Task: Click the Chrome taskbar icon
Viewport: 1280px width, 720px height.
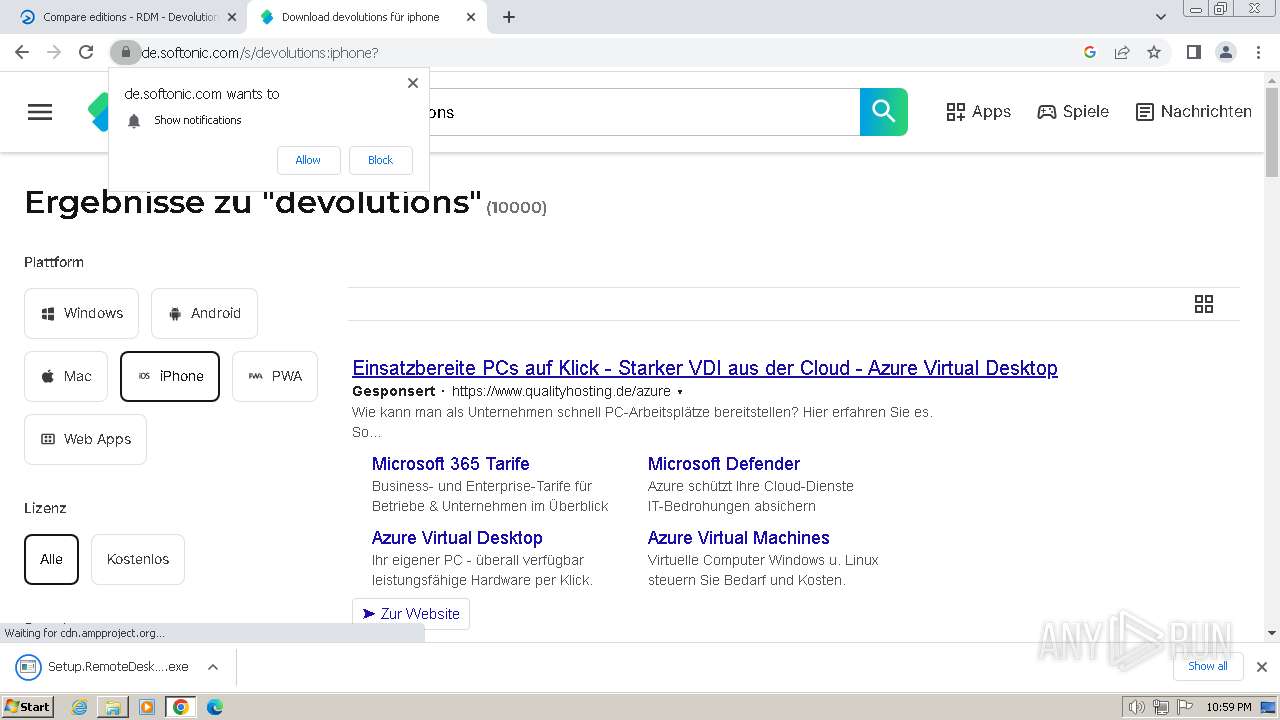Action: pyautogui.click(x=181, y=707)
